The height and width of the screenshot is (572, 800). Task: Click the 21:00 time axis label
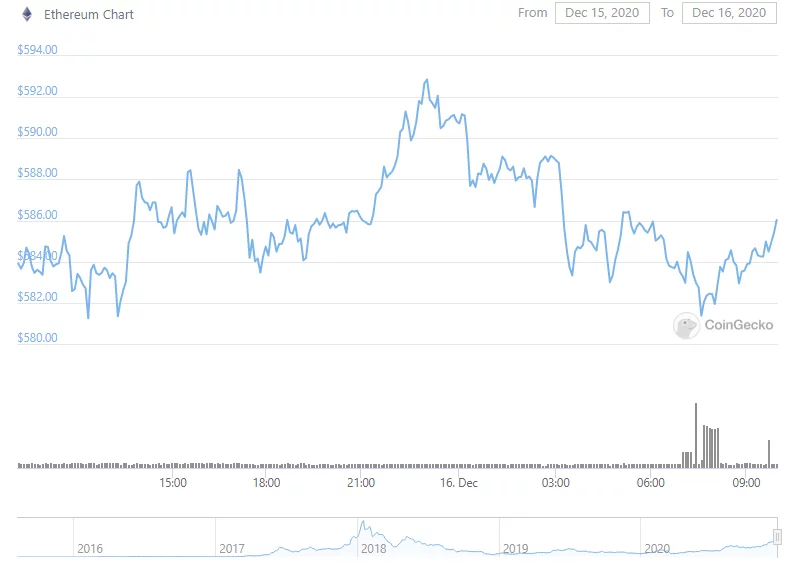click(x=361, y=483)
